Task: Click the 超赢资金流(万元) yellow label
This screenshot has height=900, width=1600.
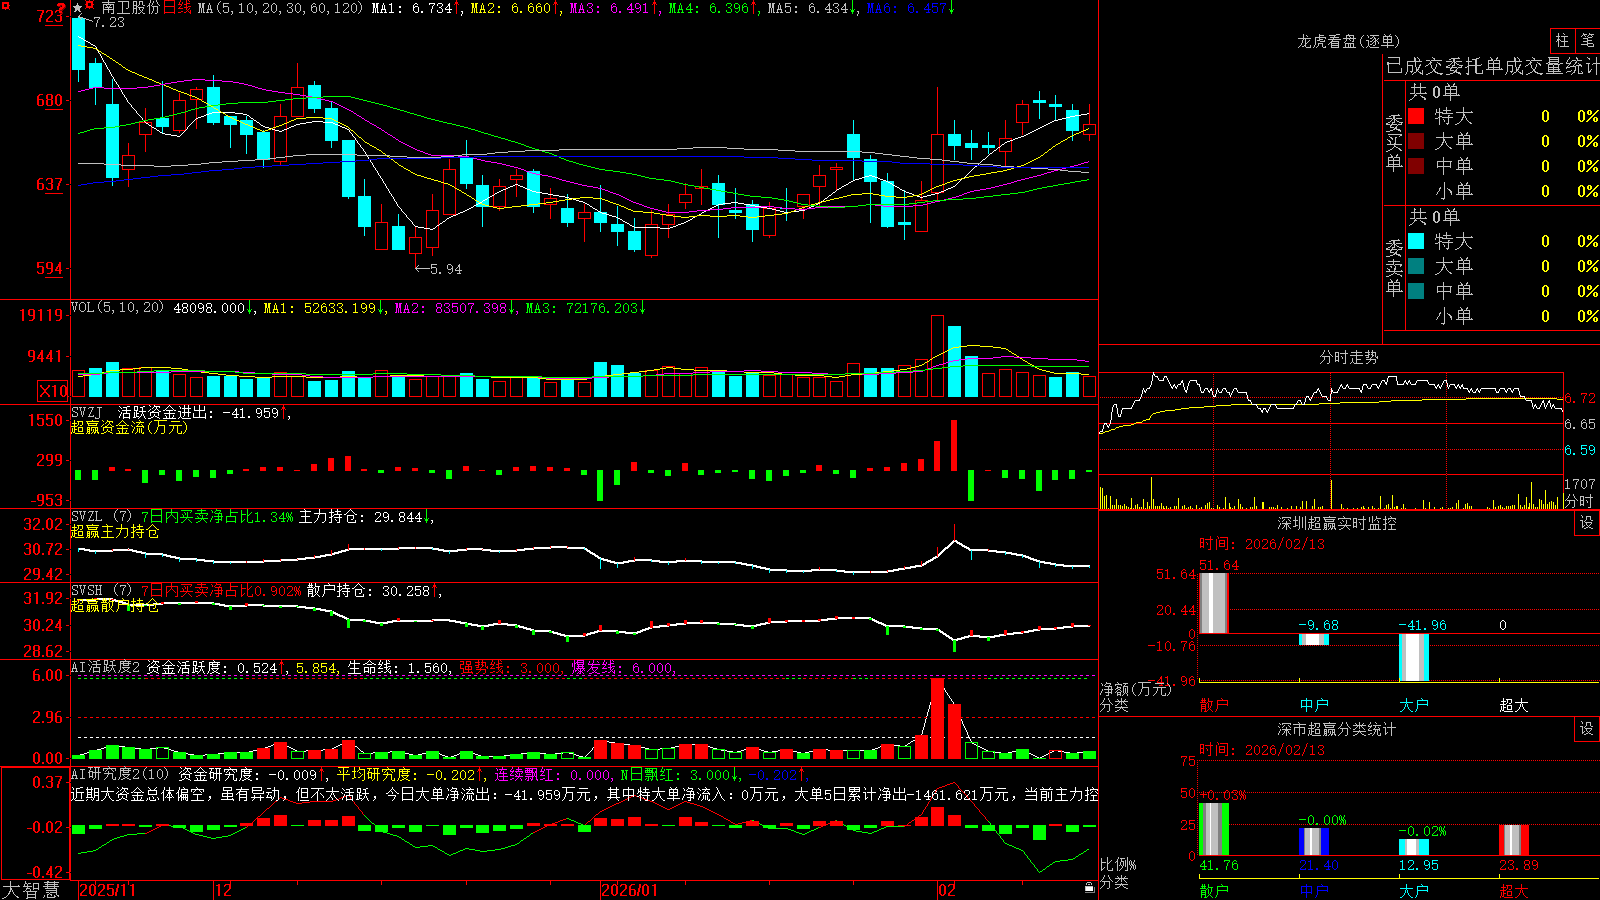Action: click(129, 427)
